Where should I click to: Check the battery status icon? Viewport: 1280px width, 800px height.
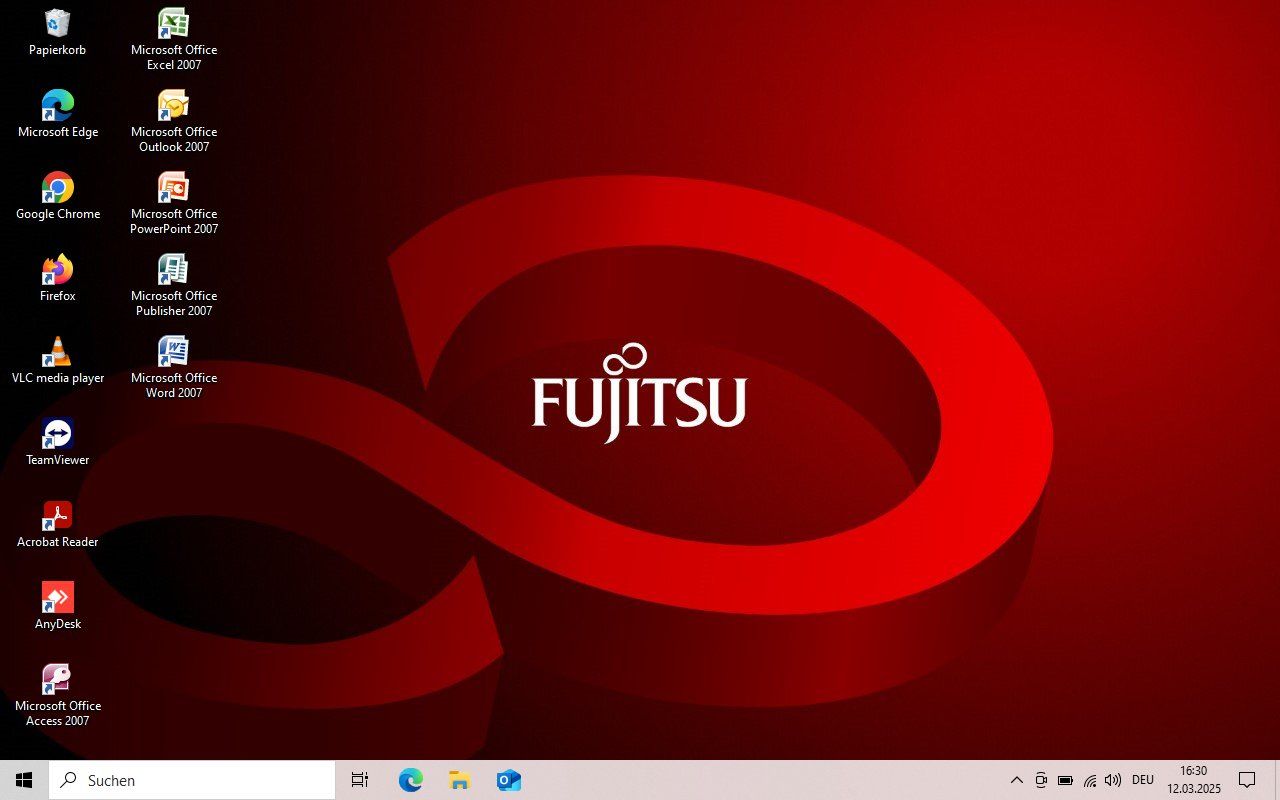tap(1065, 780)
